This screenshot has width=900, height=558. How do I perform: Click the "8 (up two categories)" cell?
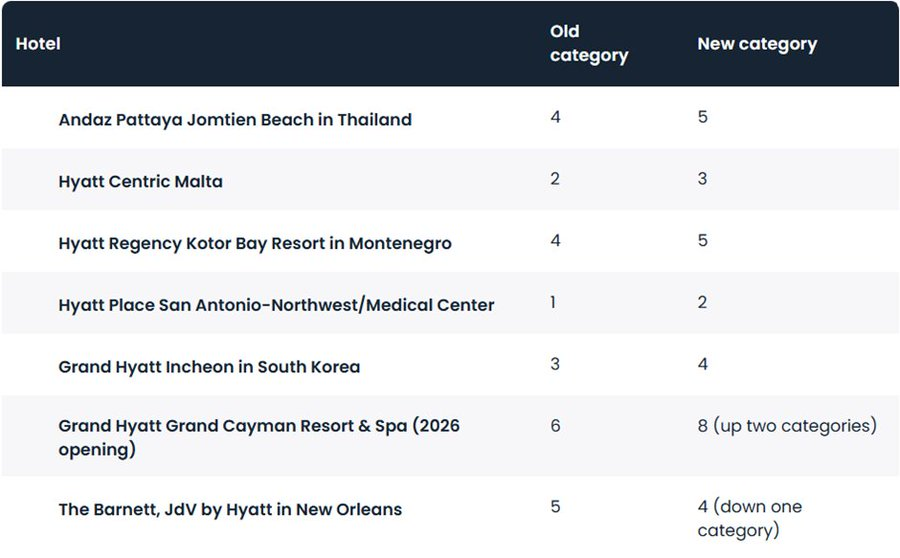tap(786, 426)
